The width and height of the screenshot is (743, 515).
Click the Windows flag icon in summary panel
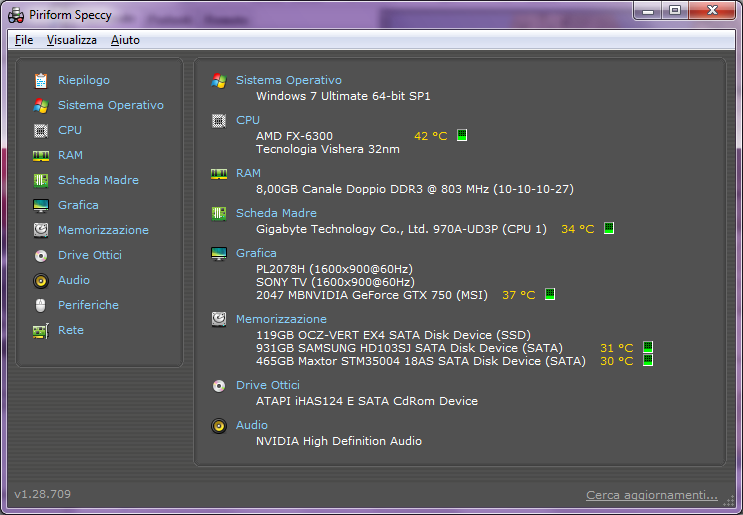coord(219,81)
